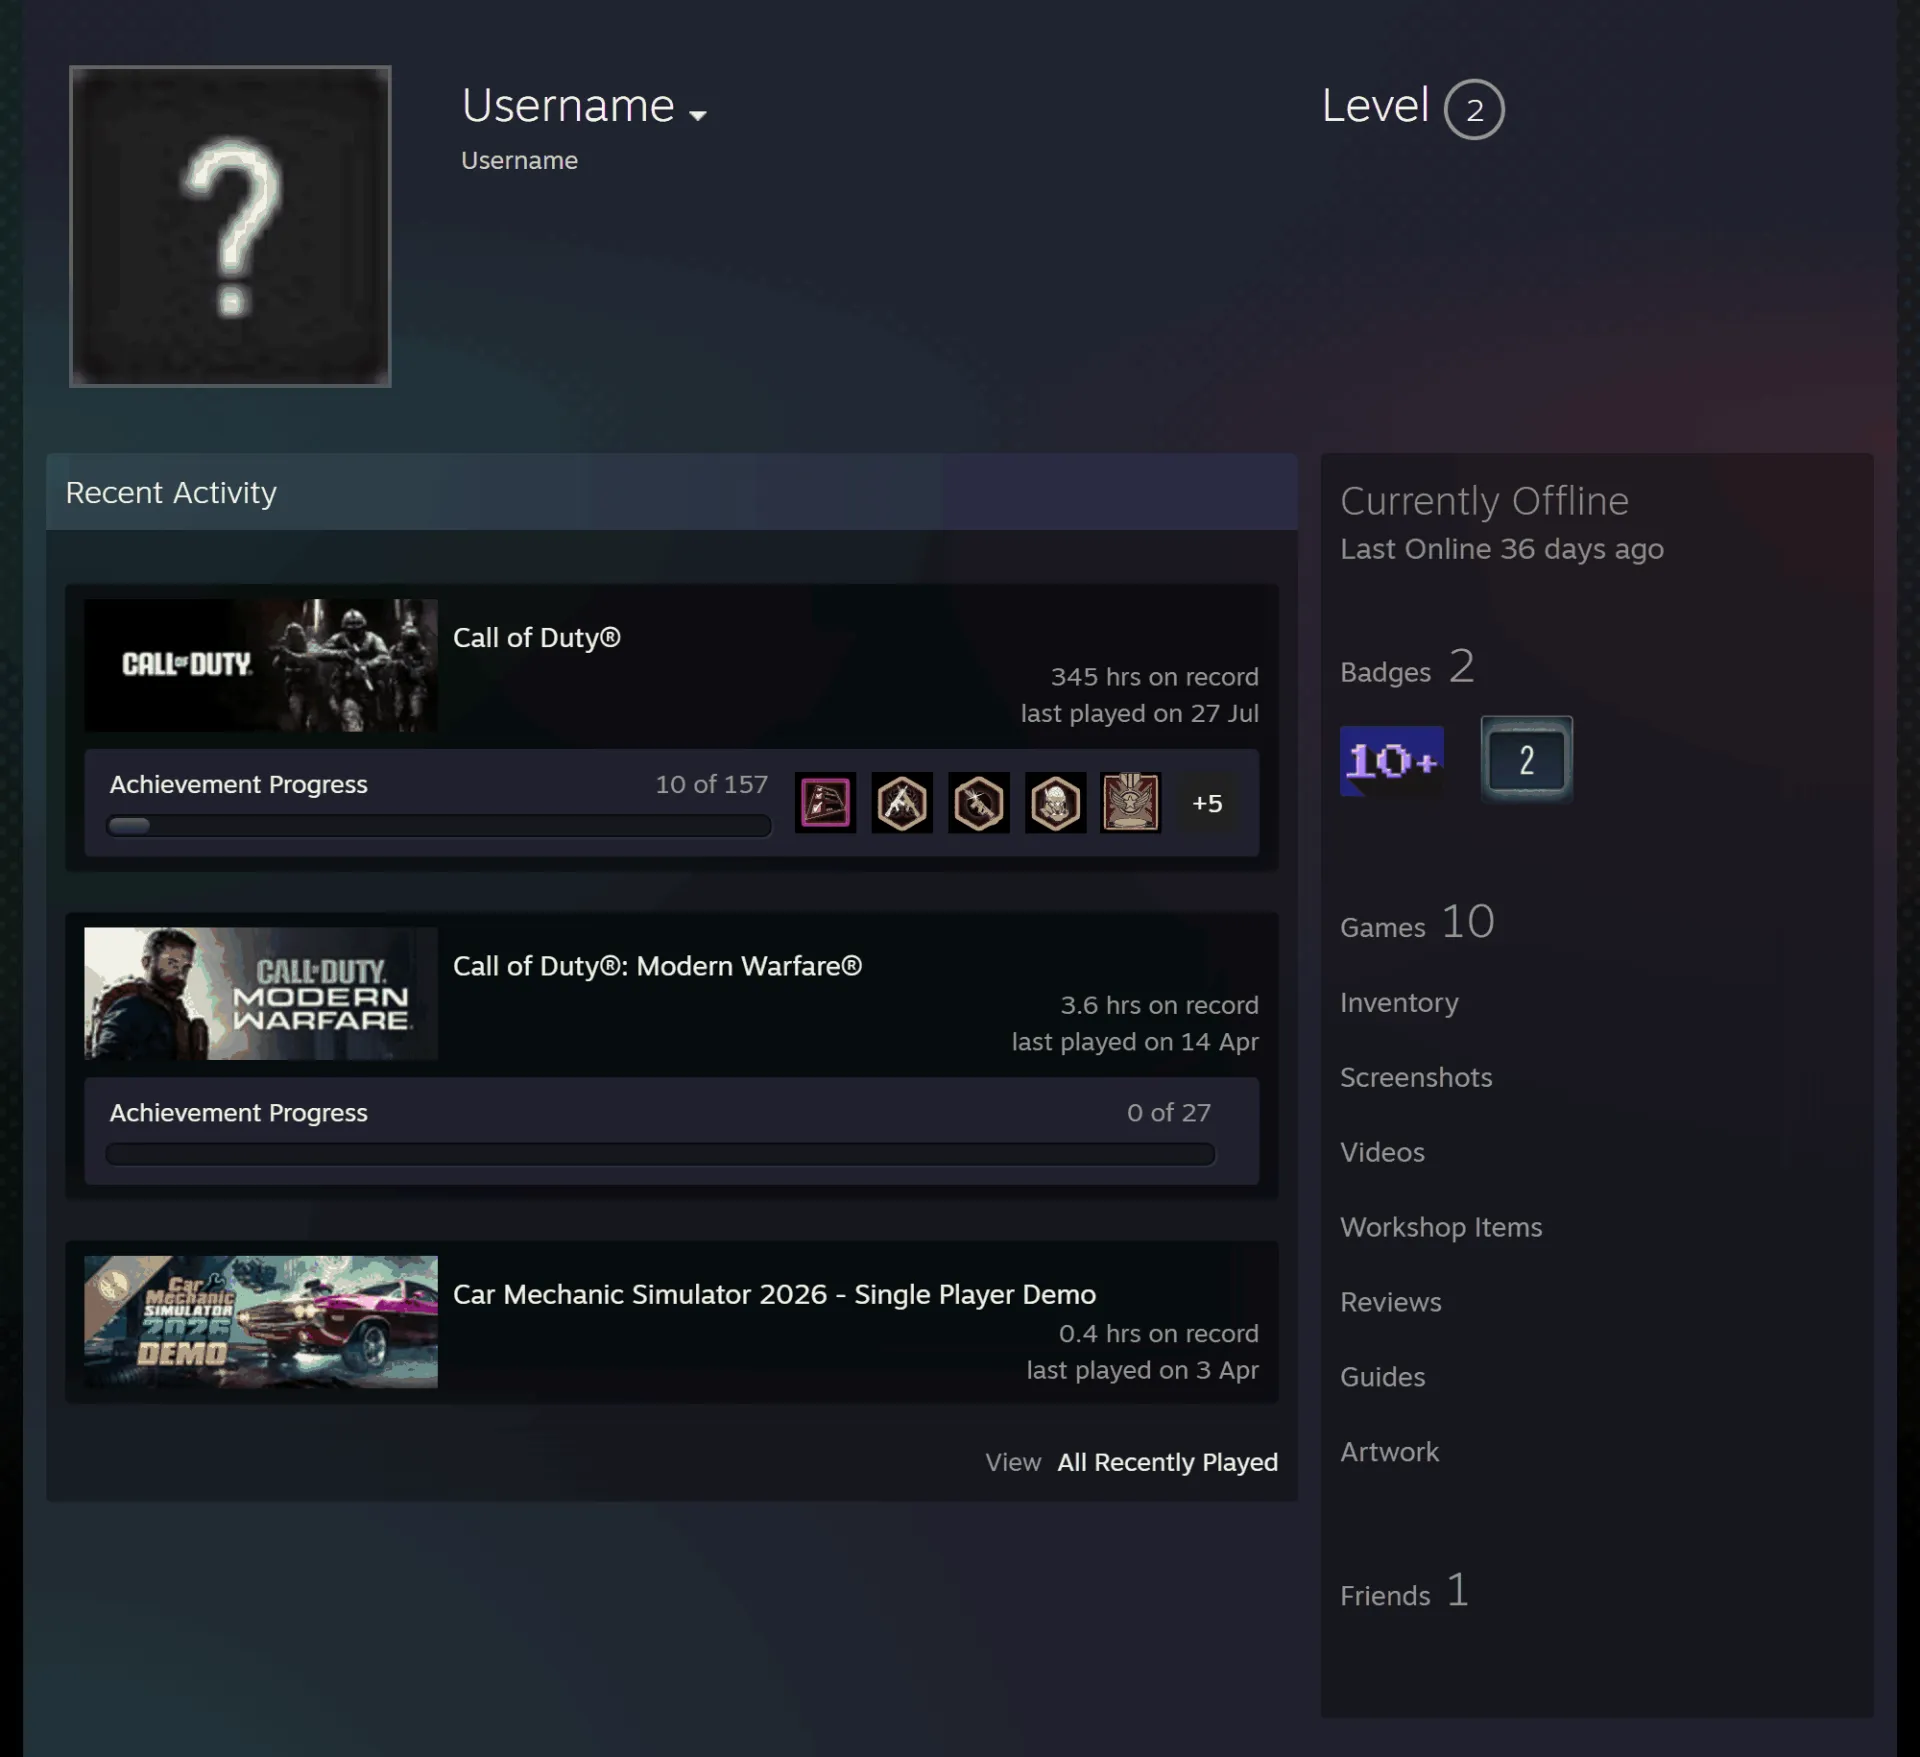Open the Games list

[x=1417, y=922]
